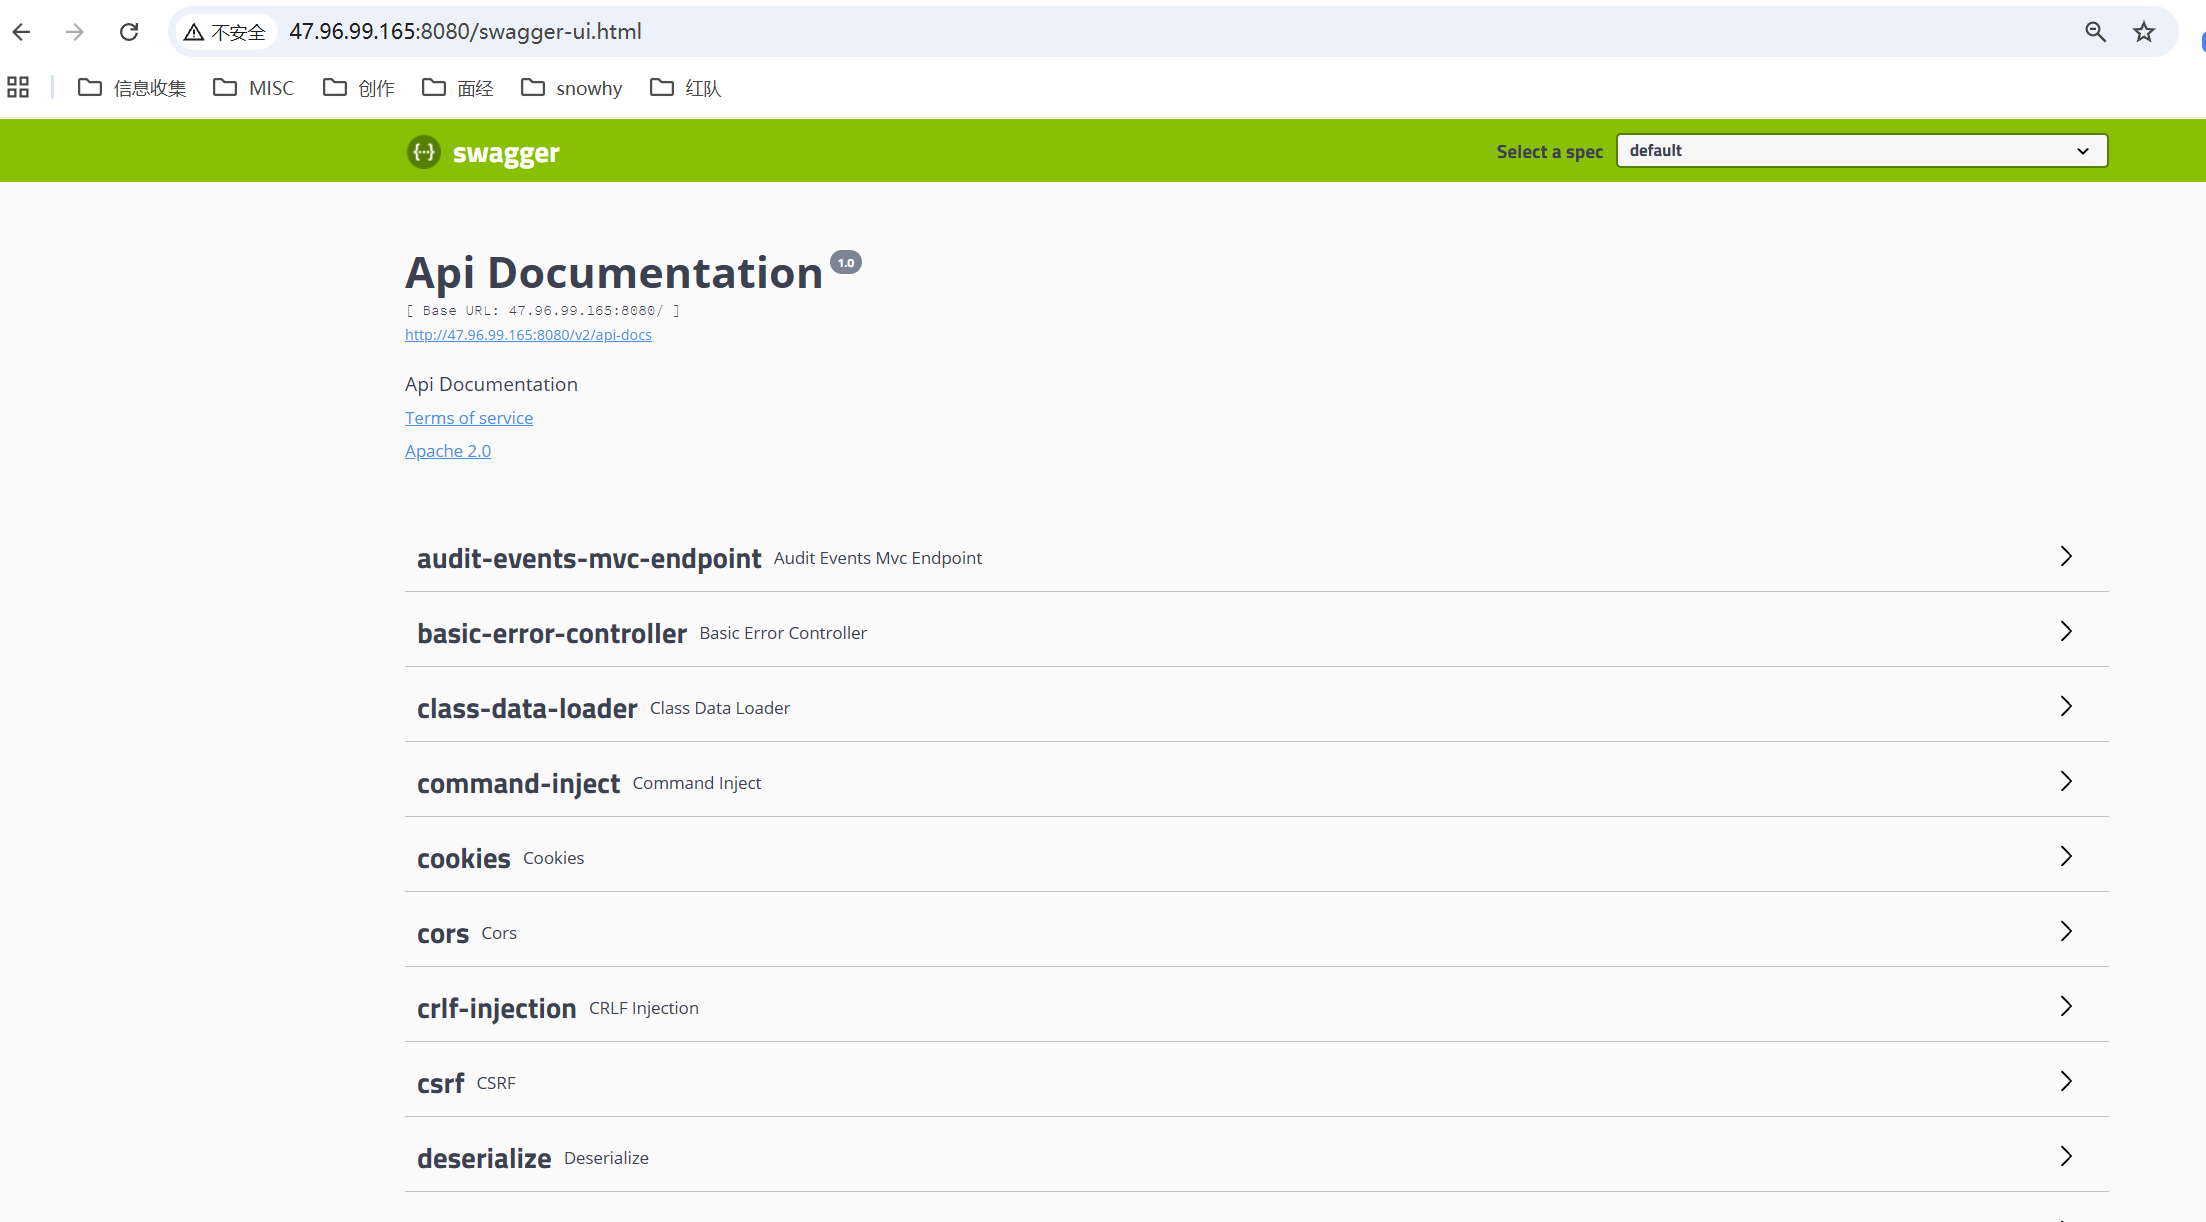Expand the command-inject section chevron
The height and width of the screenshot is (1222, 2206).
point(2066,781)
